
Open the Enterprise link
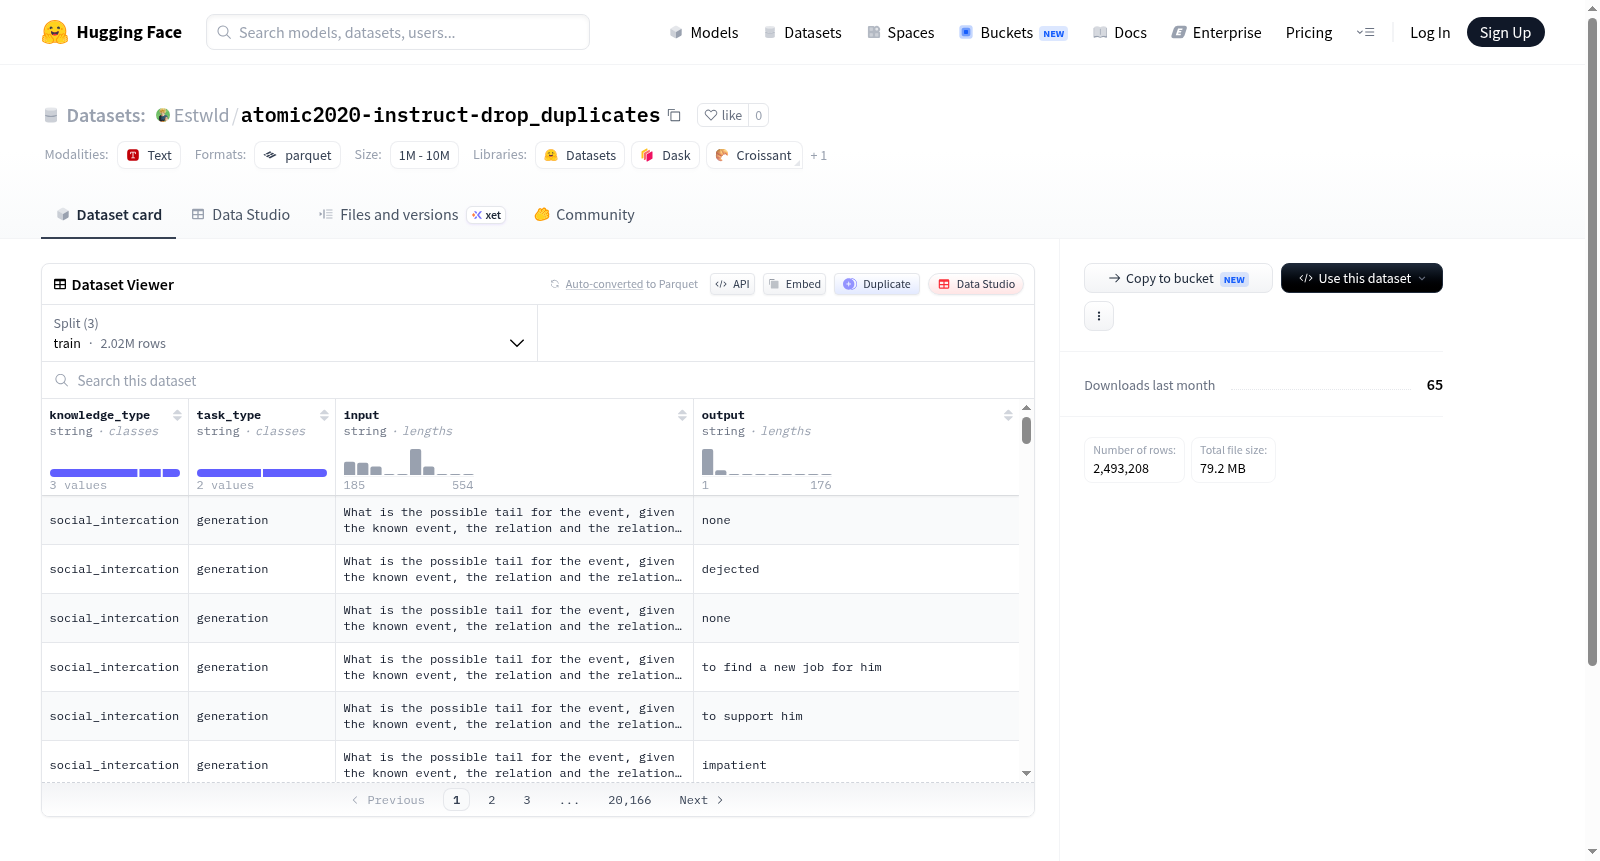pos(1217,33)
